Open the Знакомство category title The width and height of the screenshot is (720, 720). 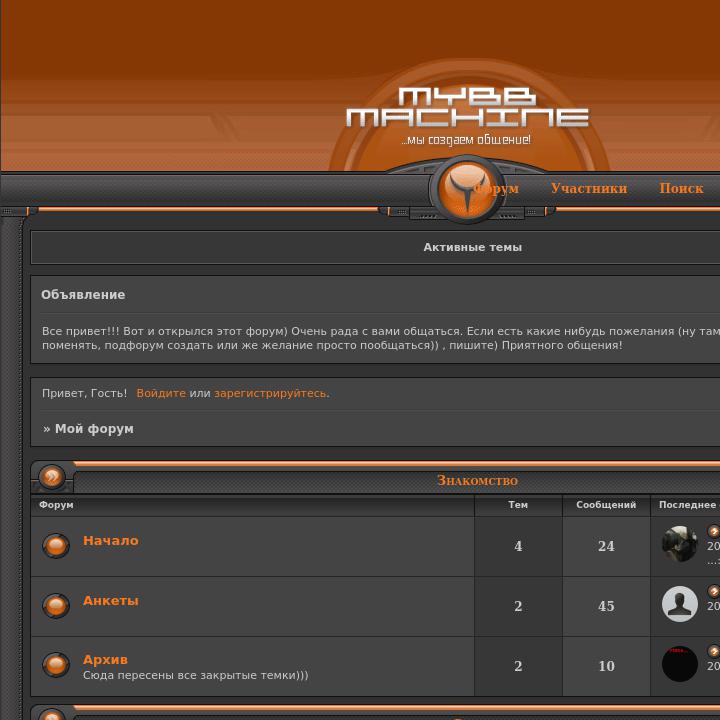tap(477, 480)
